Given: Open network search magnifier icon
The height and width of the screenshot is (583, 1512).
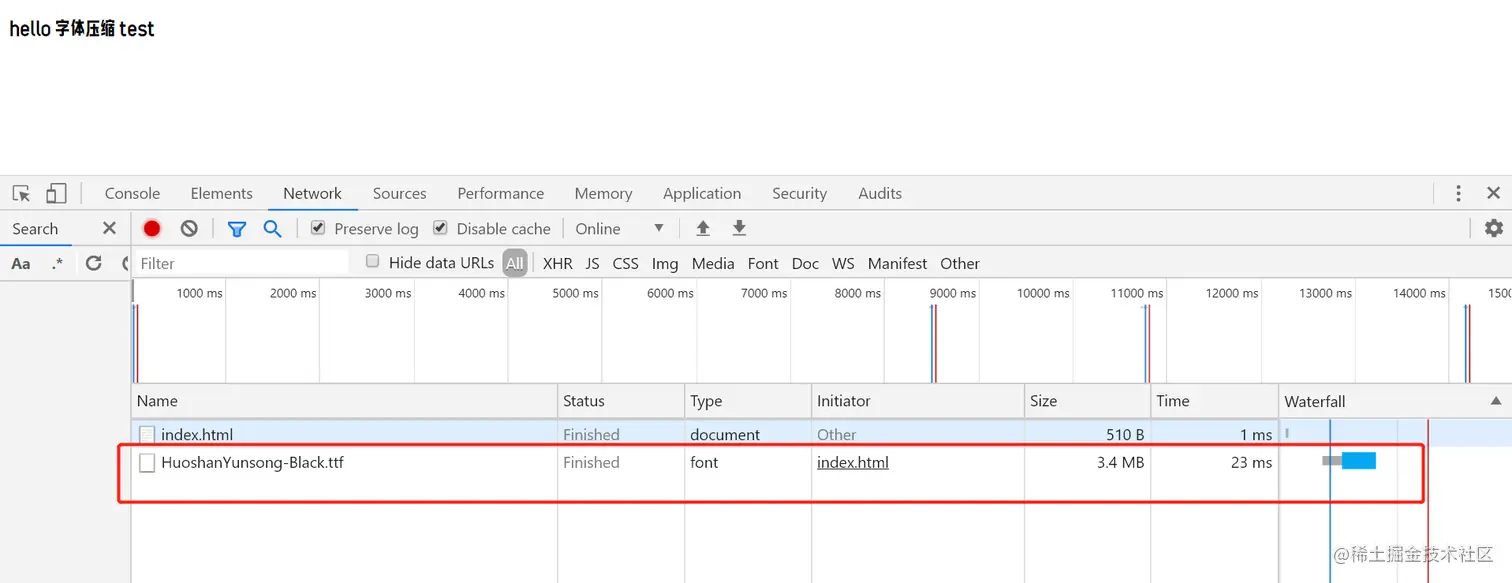Looking at the screenshot, I should (272, 229).
